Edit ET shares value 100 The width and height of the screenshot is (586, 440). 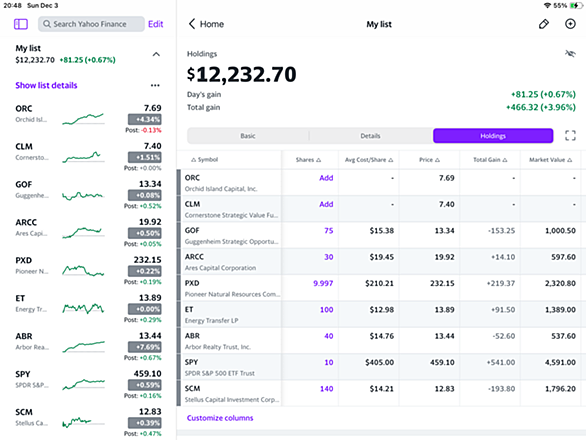pos(326,310)
